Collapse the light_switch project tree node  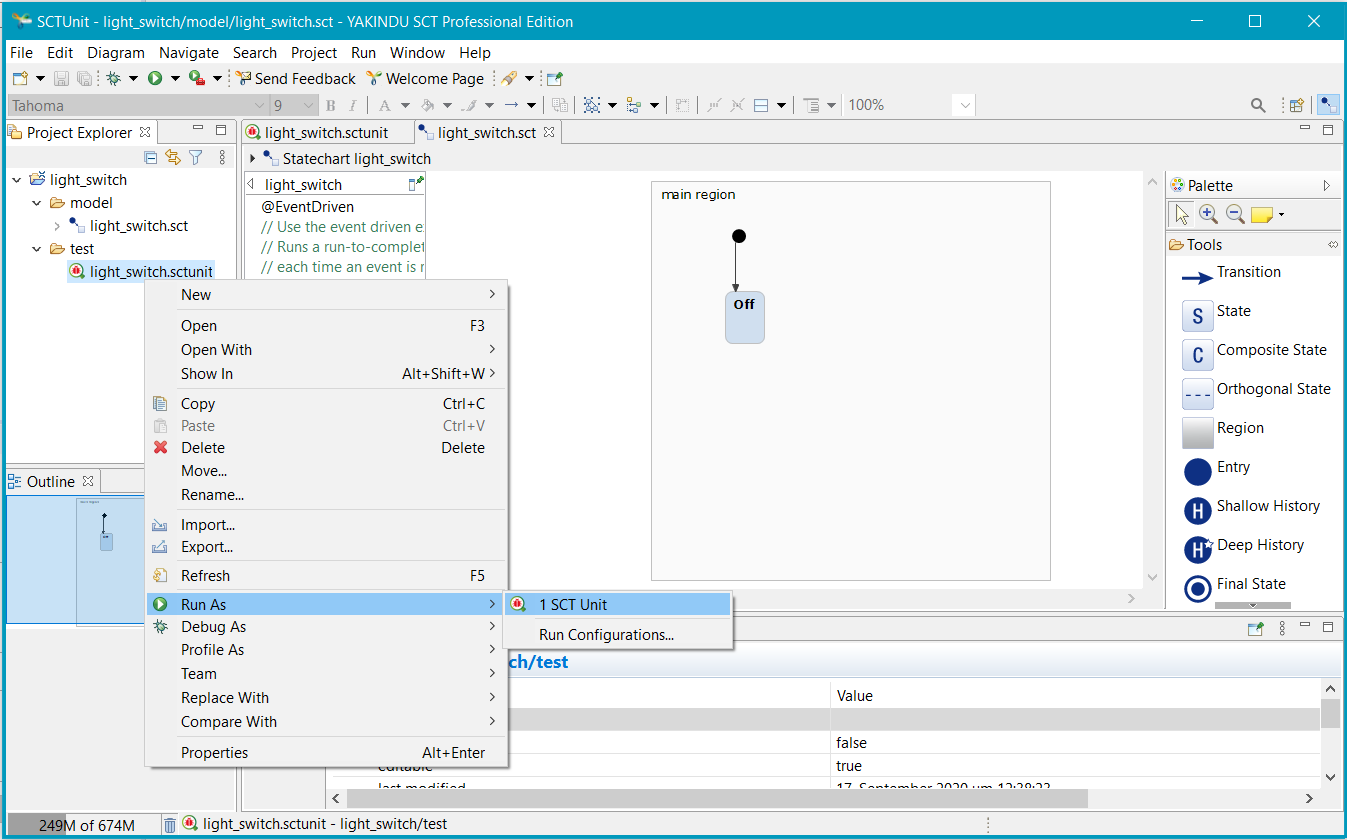click(x=17, y=180)
